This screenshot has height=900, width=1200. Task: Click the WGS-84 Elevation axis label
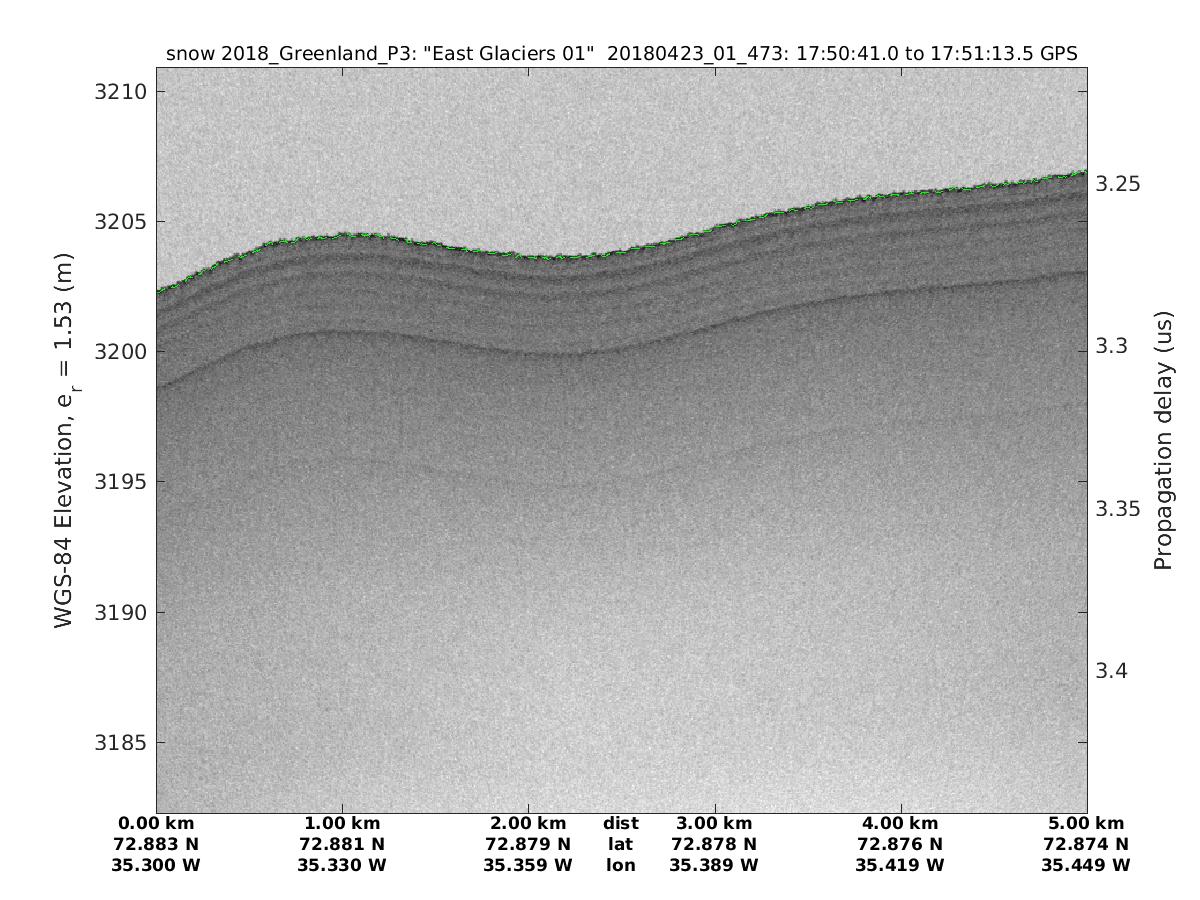tap(65, 440)
